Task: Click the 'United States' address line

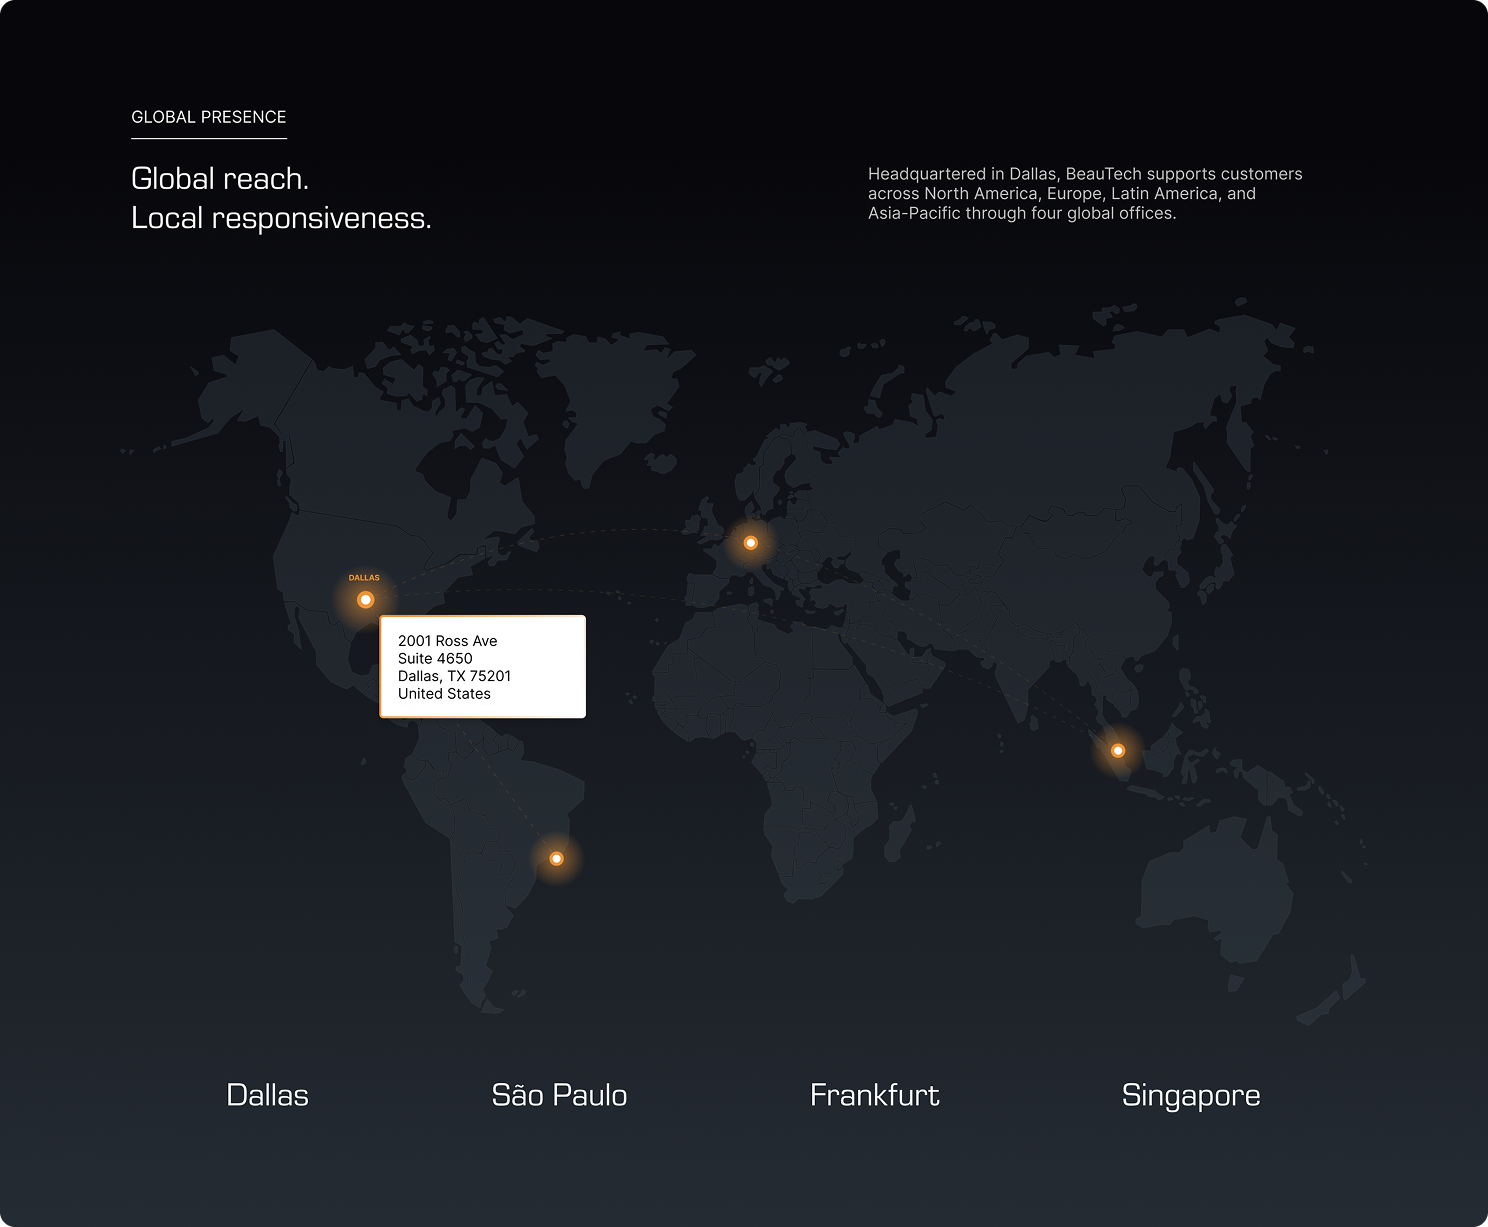Action: click(444, 694)
